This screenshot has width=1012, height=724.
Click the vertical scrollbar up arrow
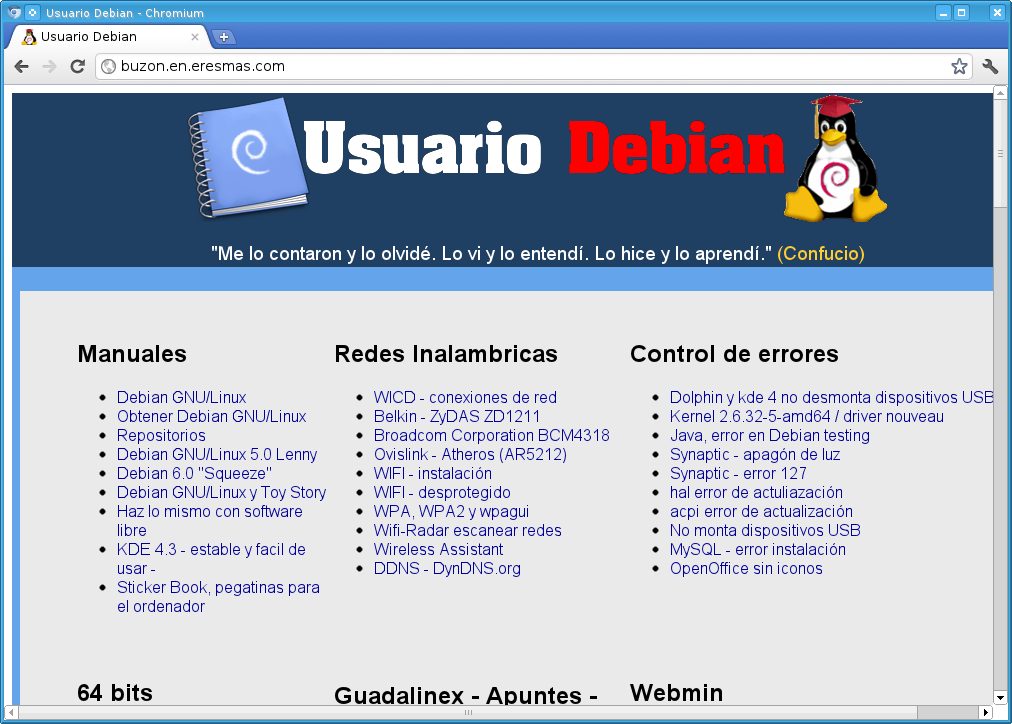(1000, 94)
